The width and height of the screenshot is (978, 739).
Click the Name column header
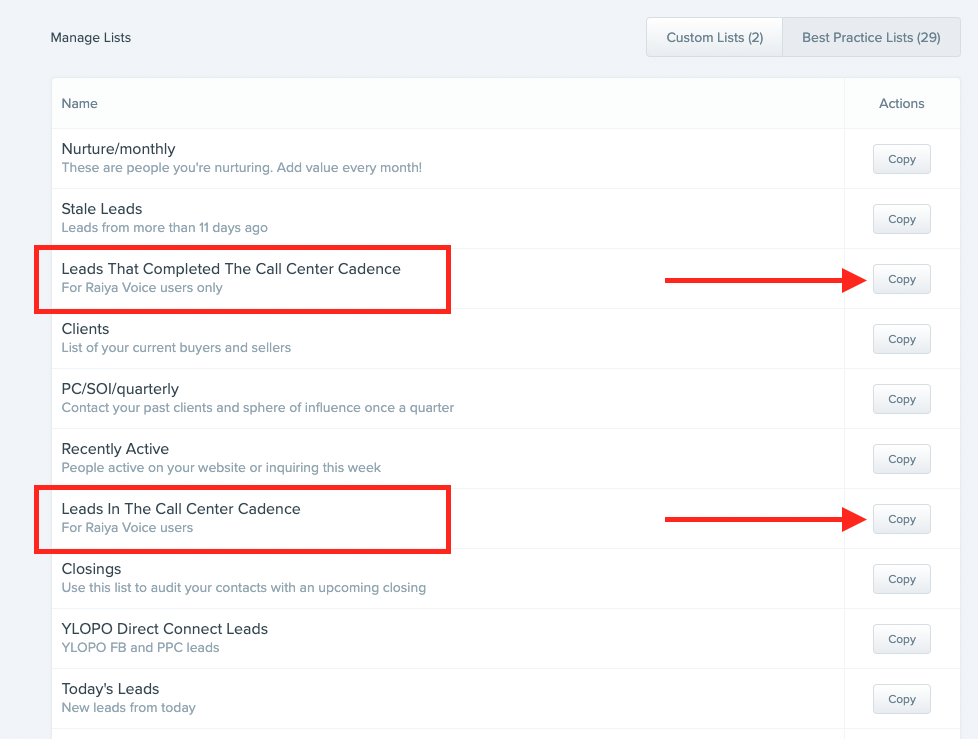click(x=80, y=103)
